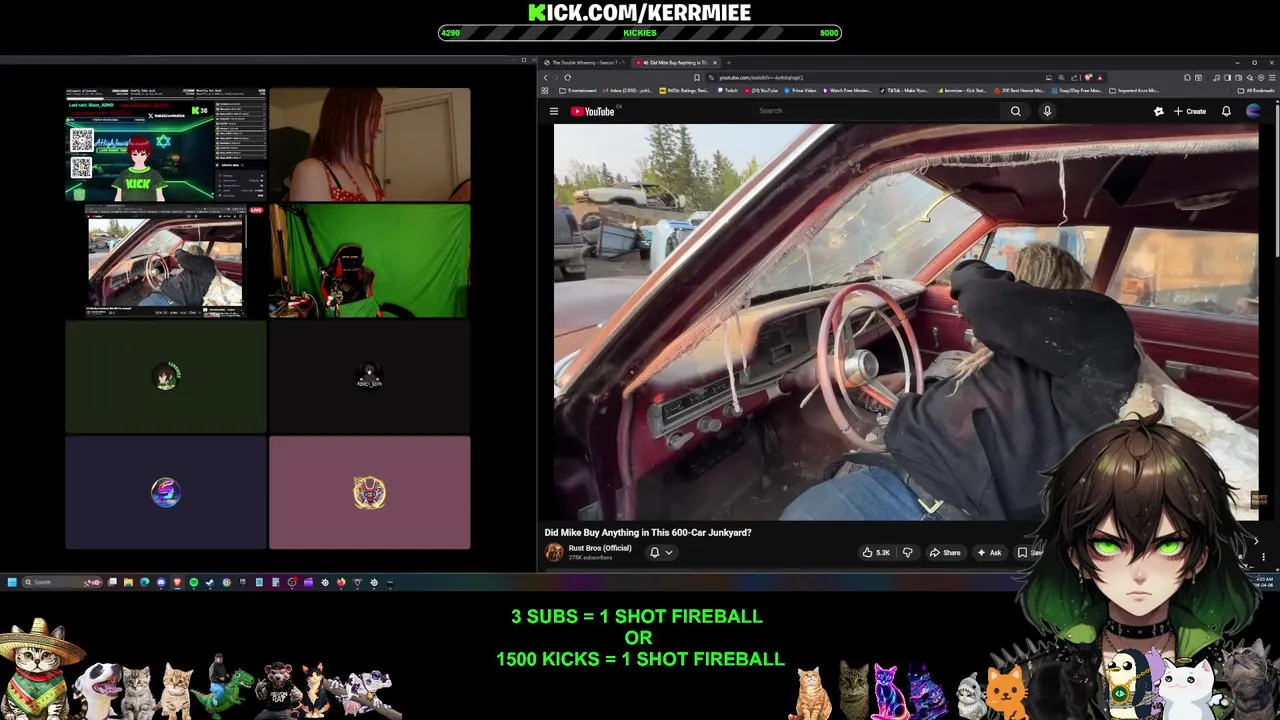
Task: Click the Windows taskbar Search box
Action: tap(61, 582)
